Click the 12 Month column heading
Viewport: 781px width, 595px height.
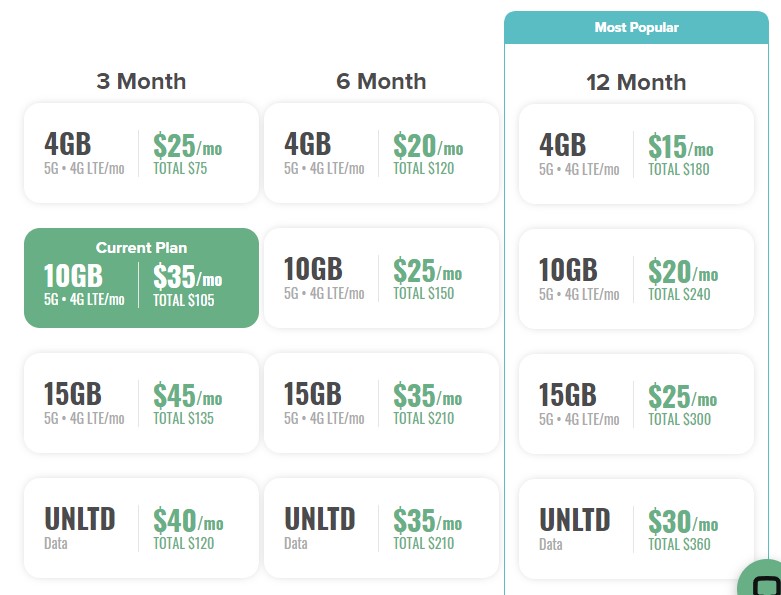pos(637,83)
